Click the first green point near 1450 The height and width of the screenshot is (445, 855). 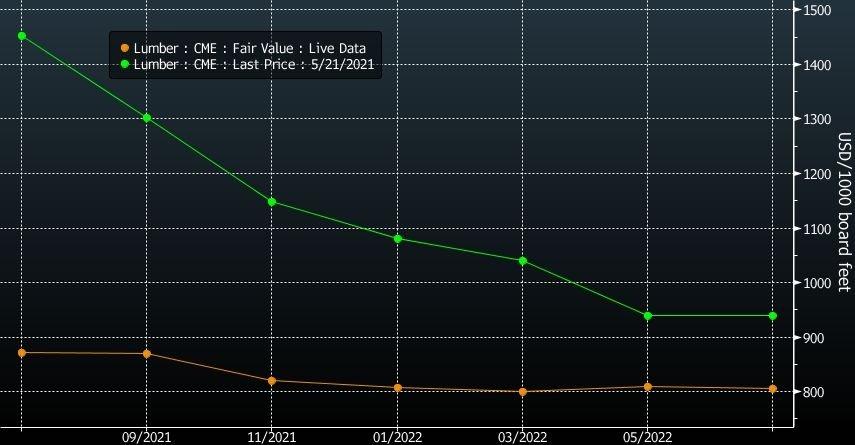[22, 36]
